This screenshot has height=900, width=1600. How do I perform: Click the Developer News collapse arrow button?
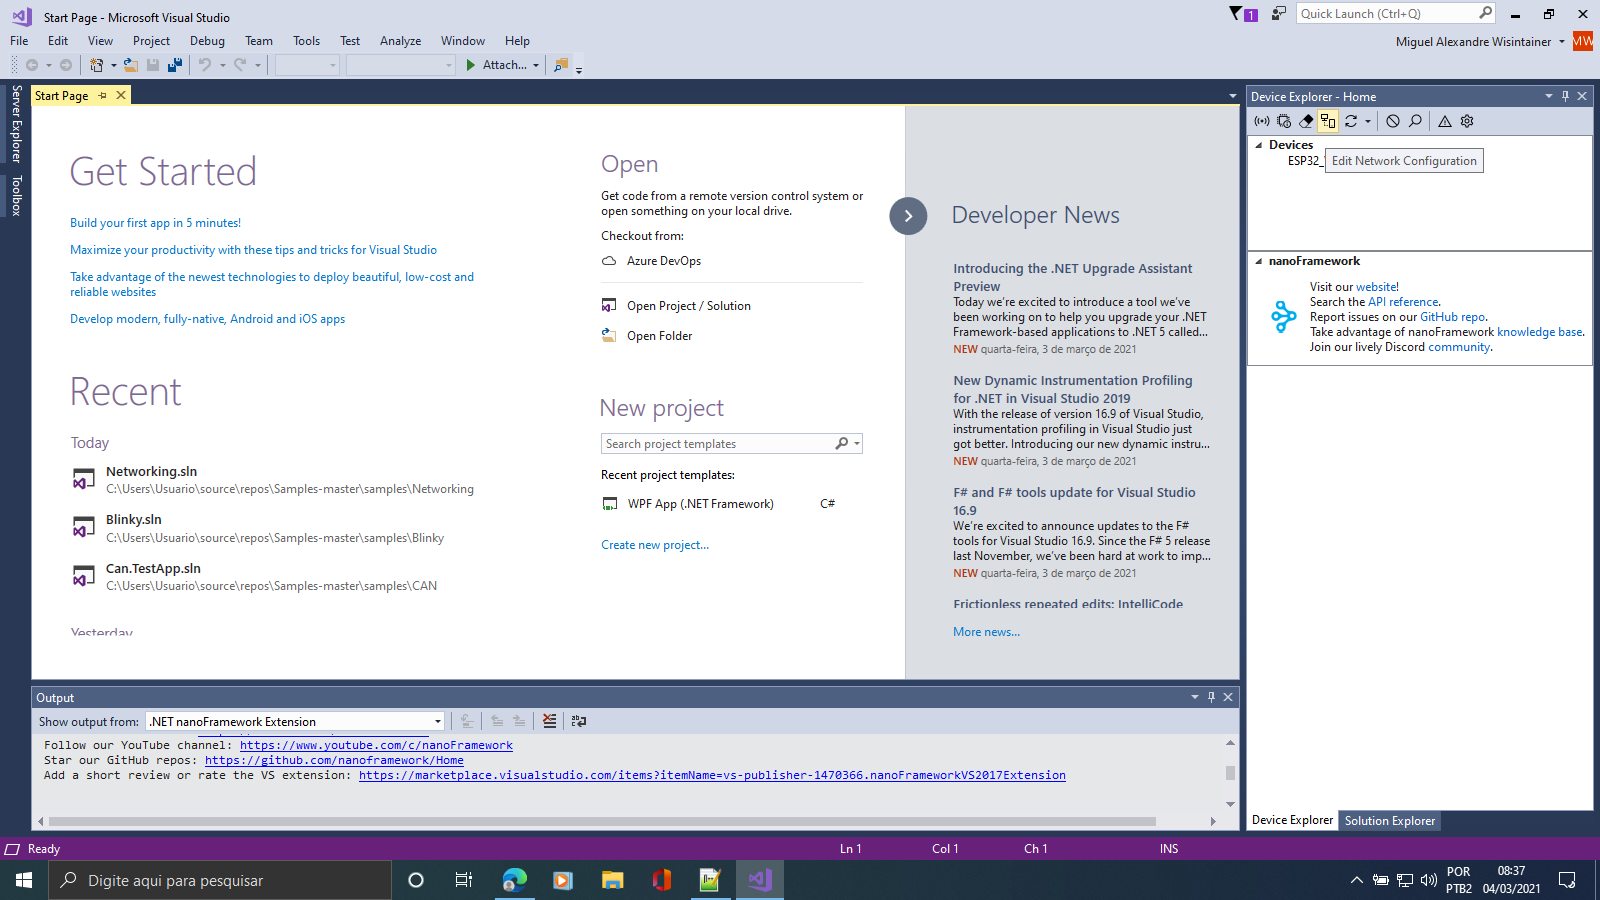coord(908,216)
